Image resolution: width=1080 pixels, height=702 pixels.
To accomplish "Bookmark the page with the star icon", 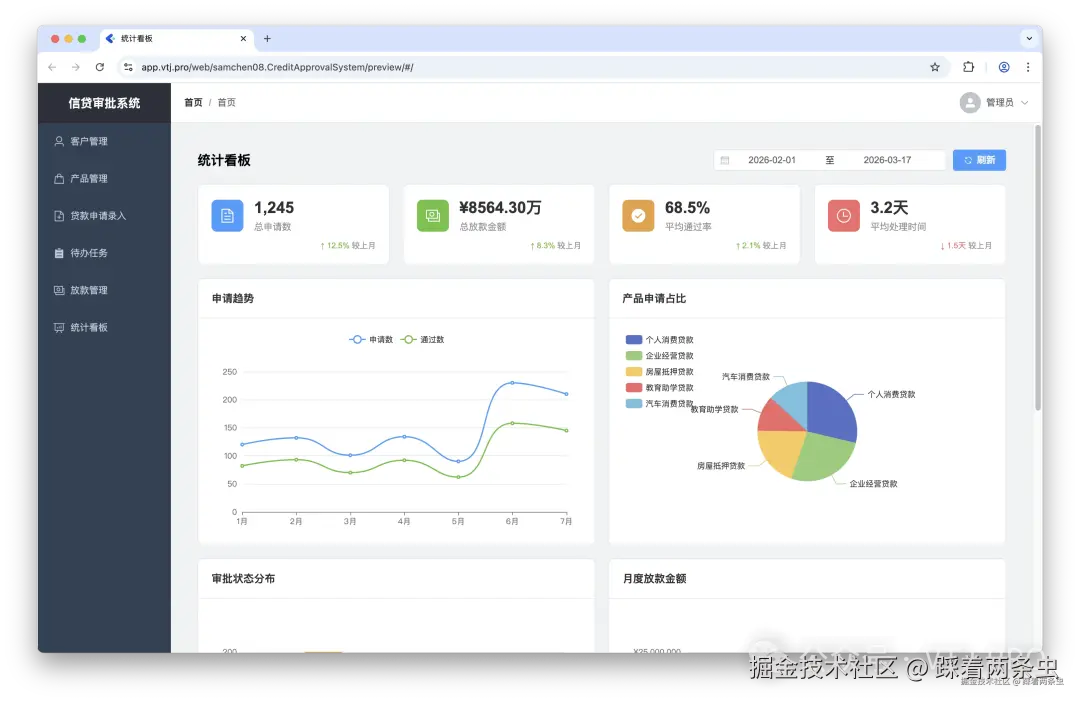I will (934, 66).
